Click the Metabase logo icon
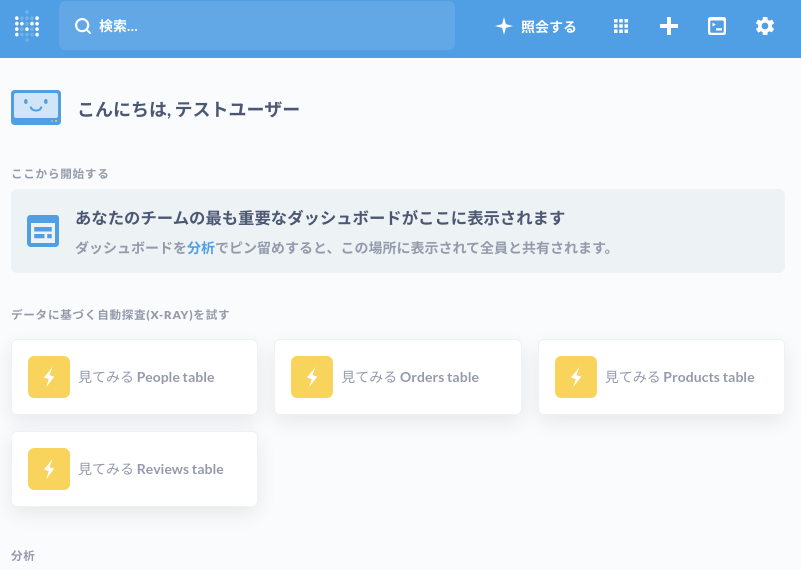Viewport: 801px width, 570px height. click(27, 26)
